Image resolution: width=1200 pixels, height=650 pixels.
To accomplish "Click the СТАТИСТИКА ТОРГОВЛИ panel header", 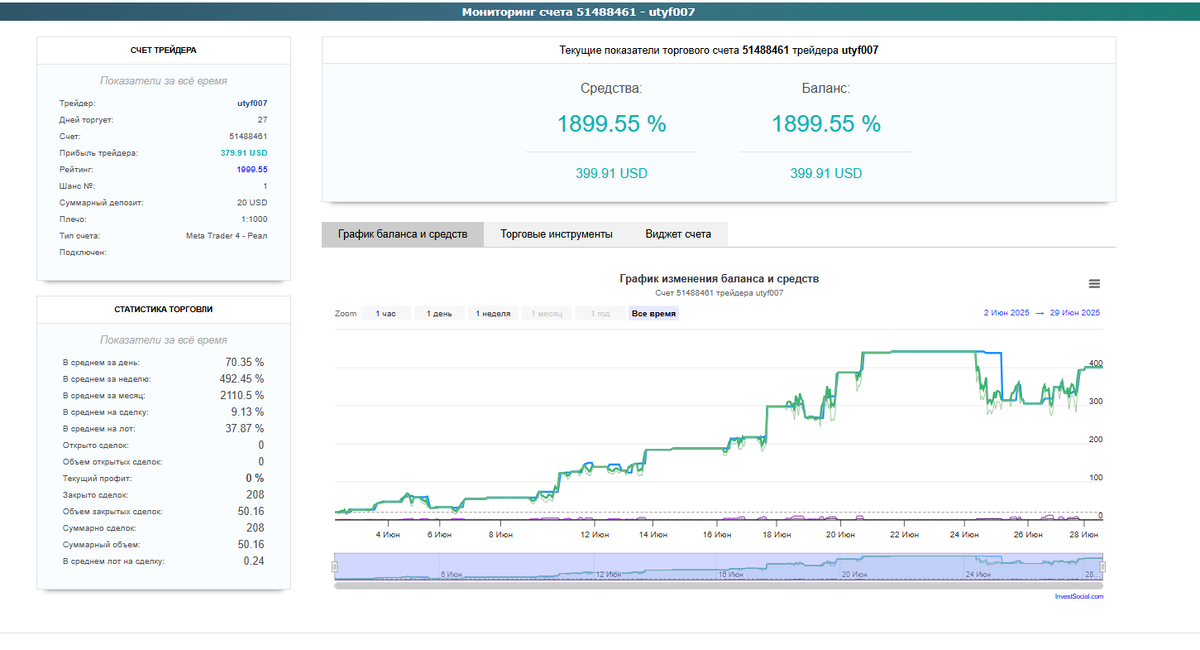I will tap(162, 309).
